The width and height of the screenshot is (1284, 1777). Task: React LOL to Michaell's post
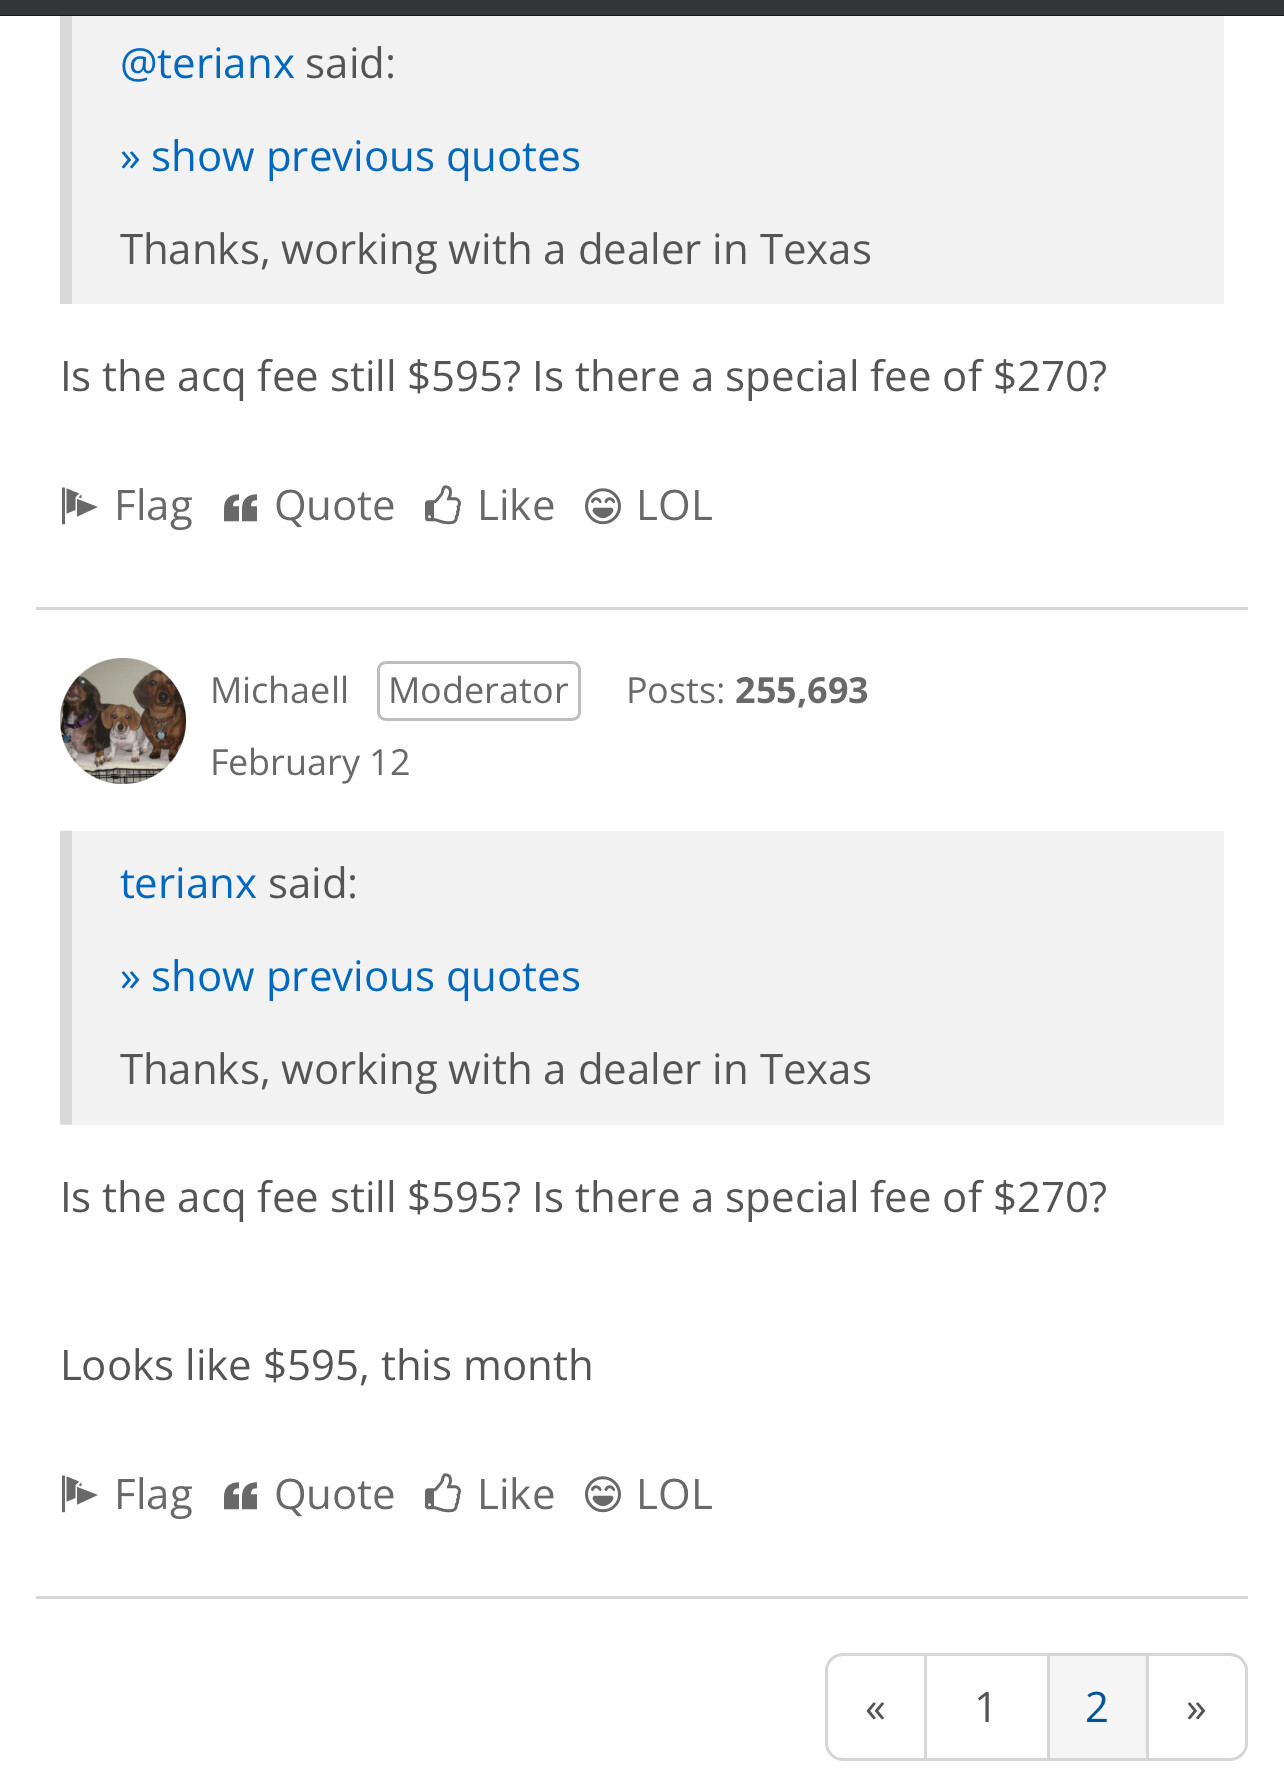click(649, 1495)
